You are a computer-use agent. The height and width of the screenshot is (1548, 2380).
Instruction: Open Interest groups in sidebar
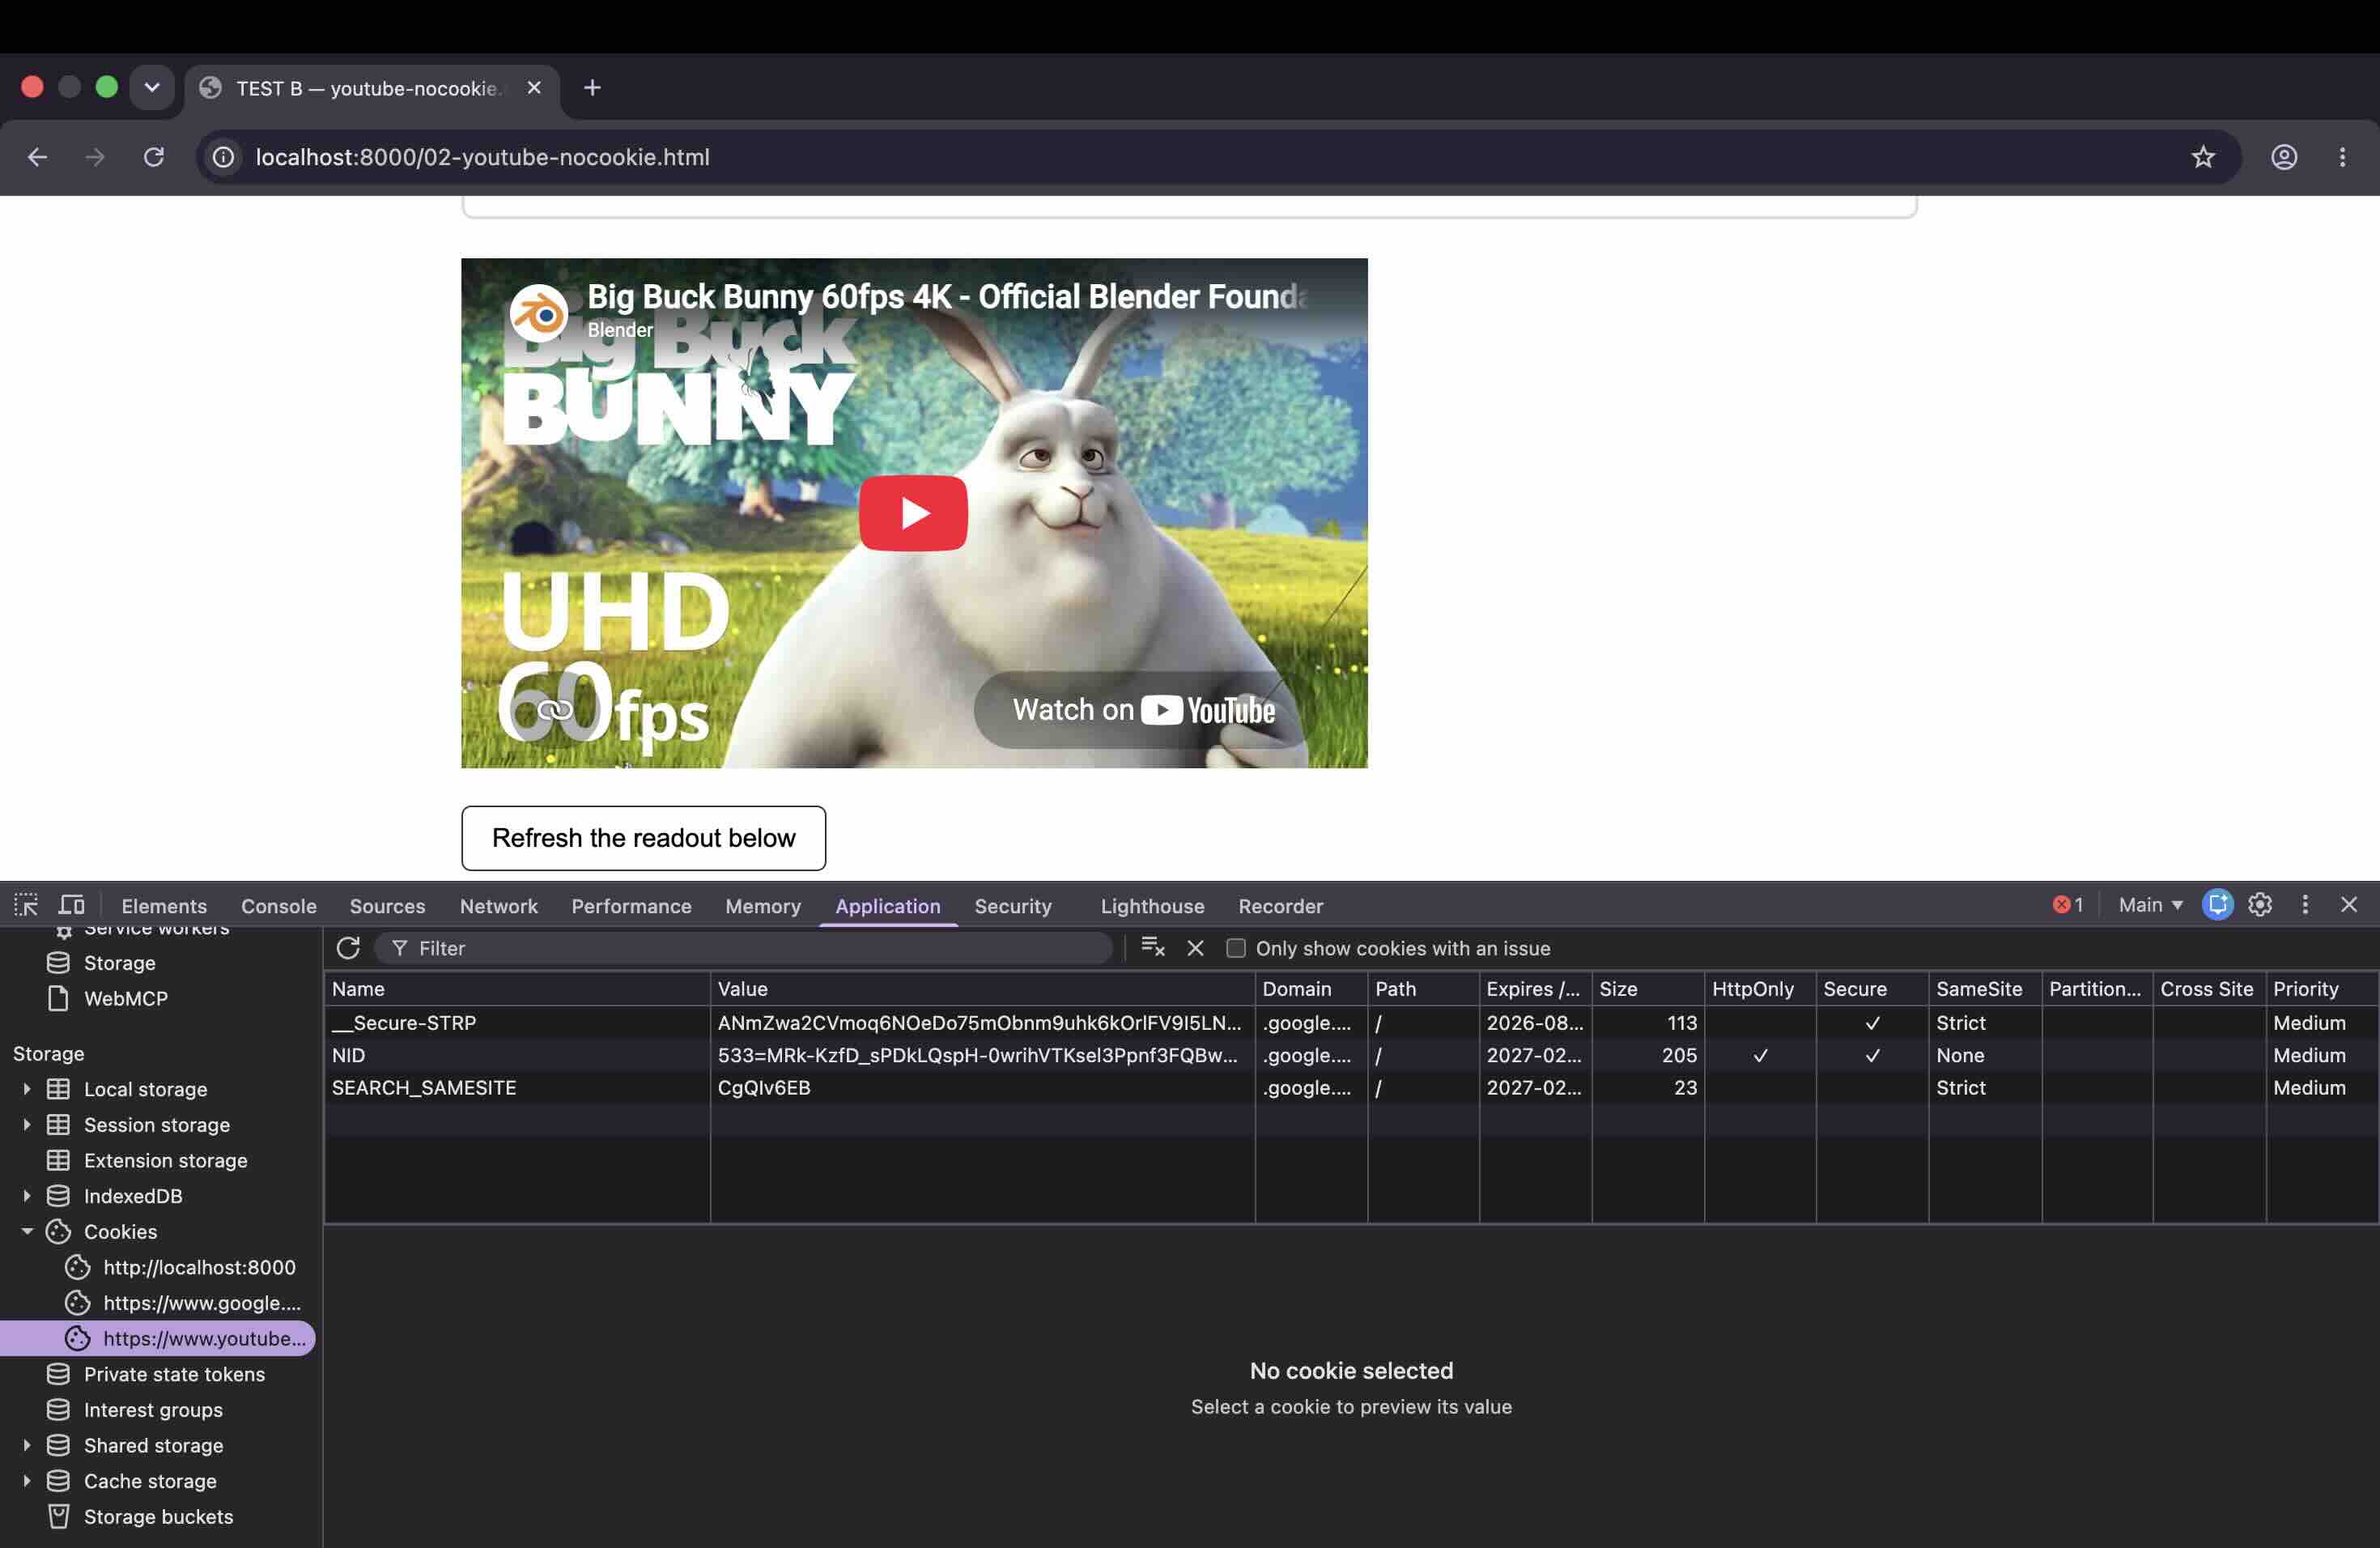(x=153, y=1410)
